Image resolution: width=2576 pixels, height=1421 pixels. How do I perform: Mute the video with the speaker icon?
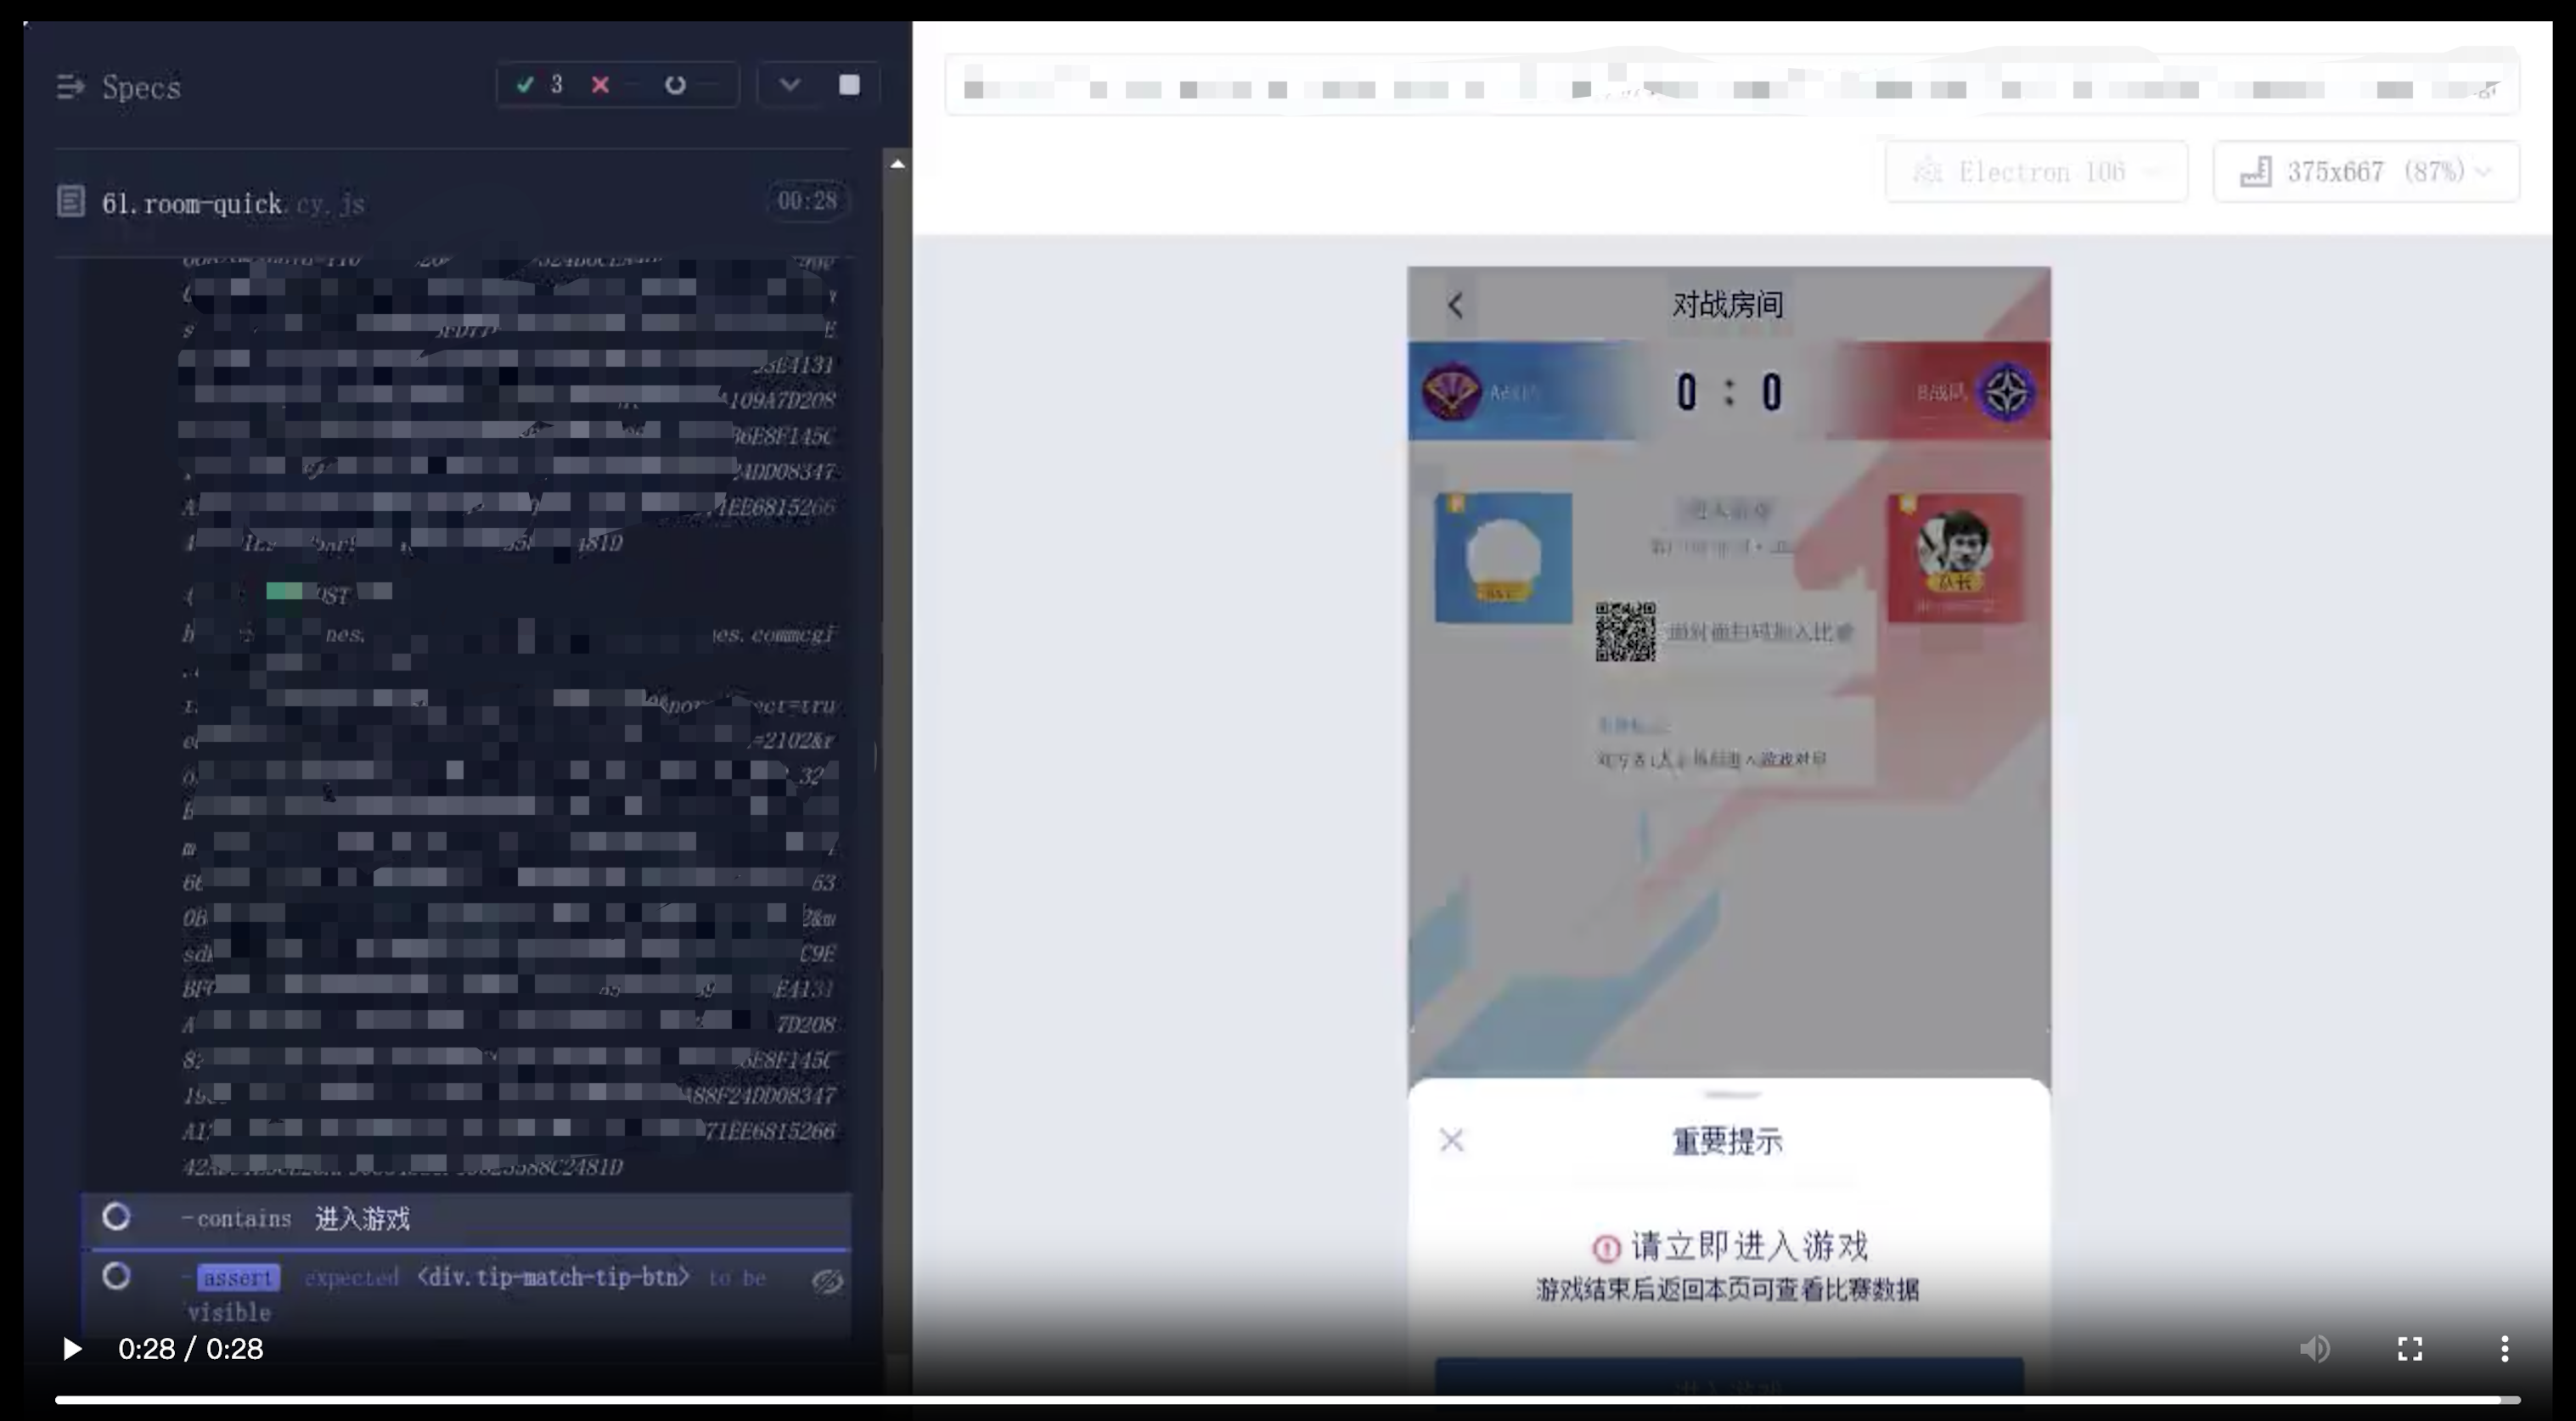[2314, 1348]
